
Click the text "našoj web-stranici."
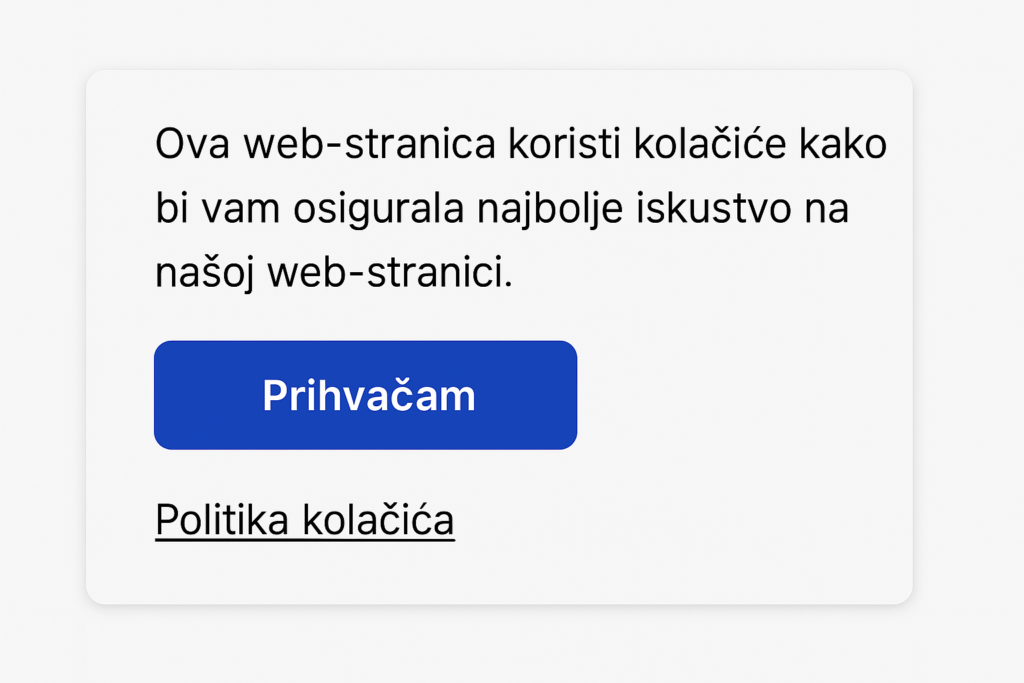coord(334,272)
